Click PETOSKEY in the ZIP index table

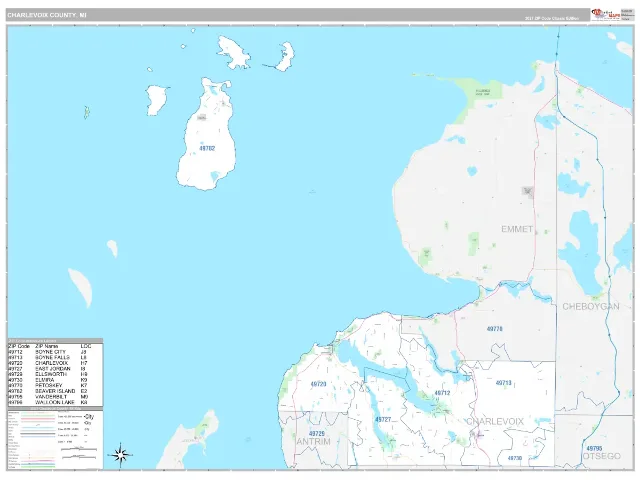[x=49, y=385]
